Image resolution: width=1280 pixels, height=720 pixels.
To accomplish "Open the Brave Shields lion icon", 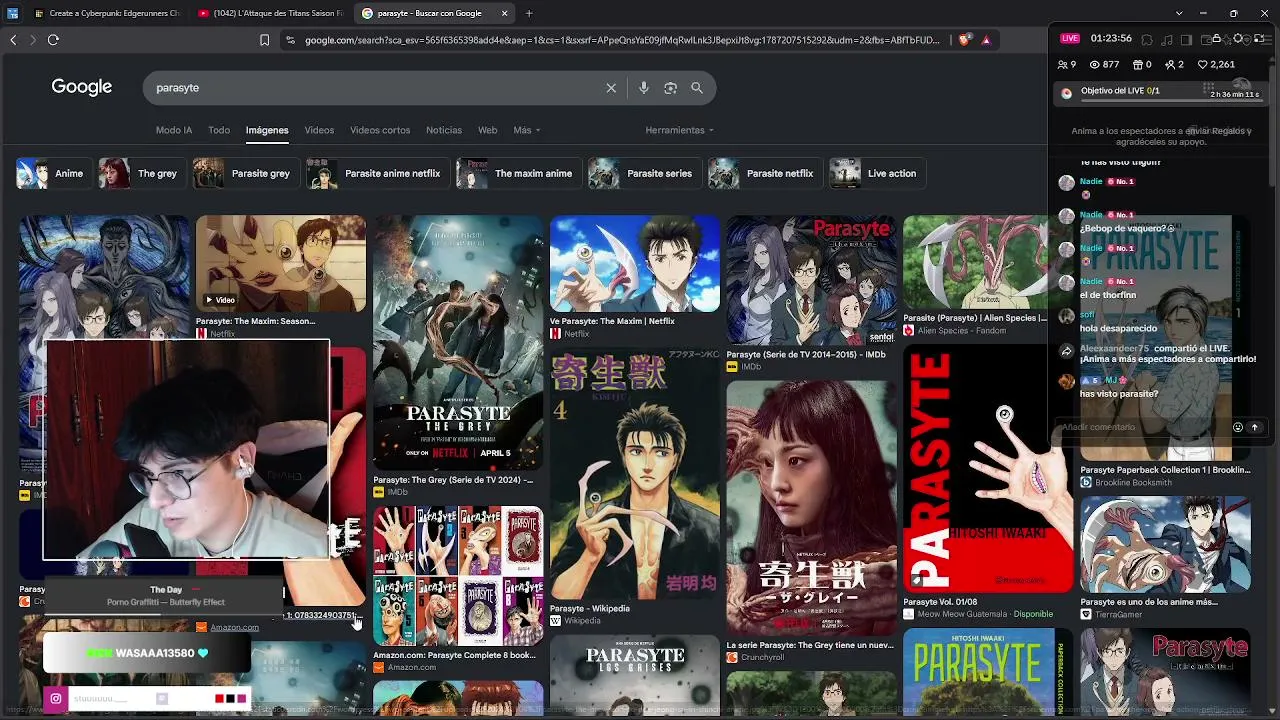I will pyautogui.click(x=964, y=40).
